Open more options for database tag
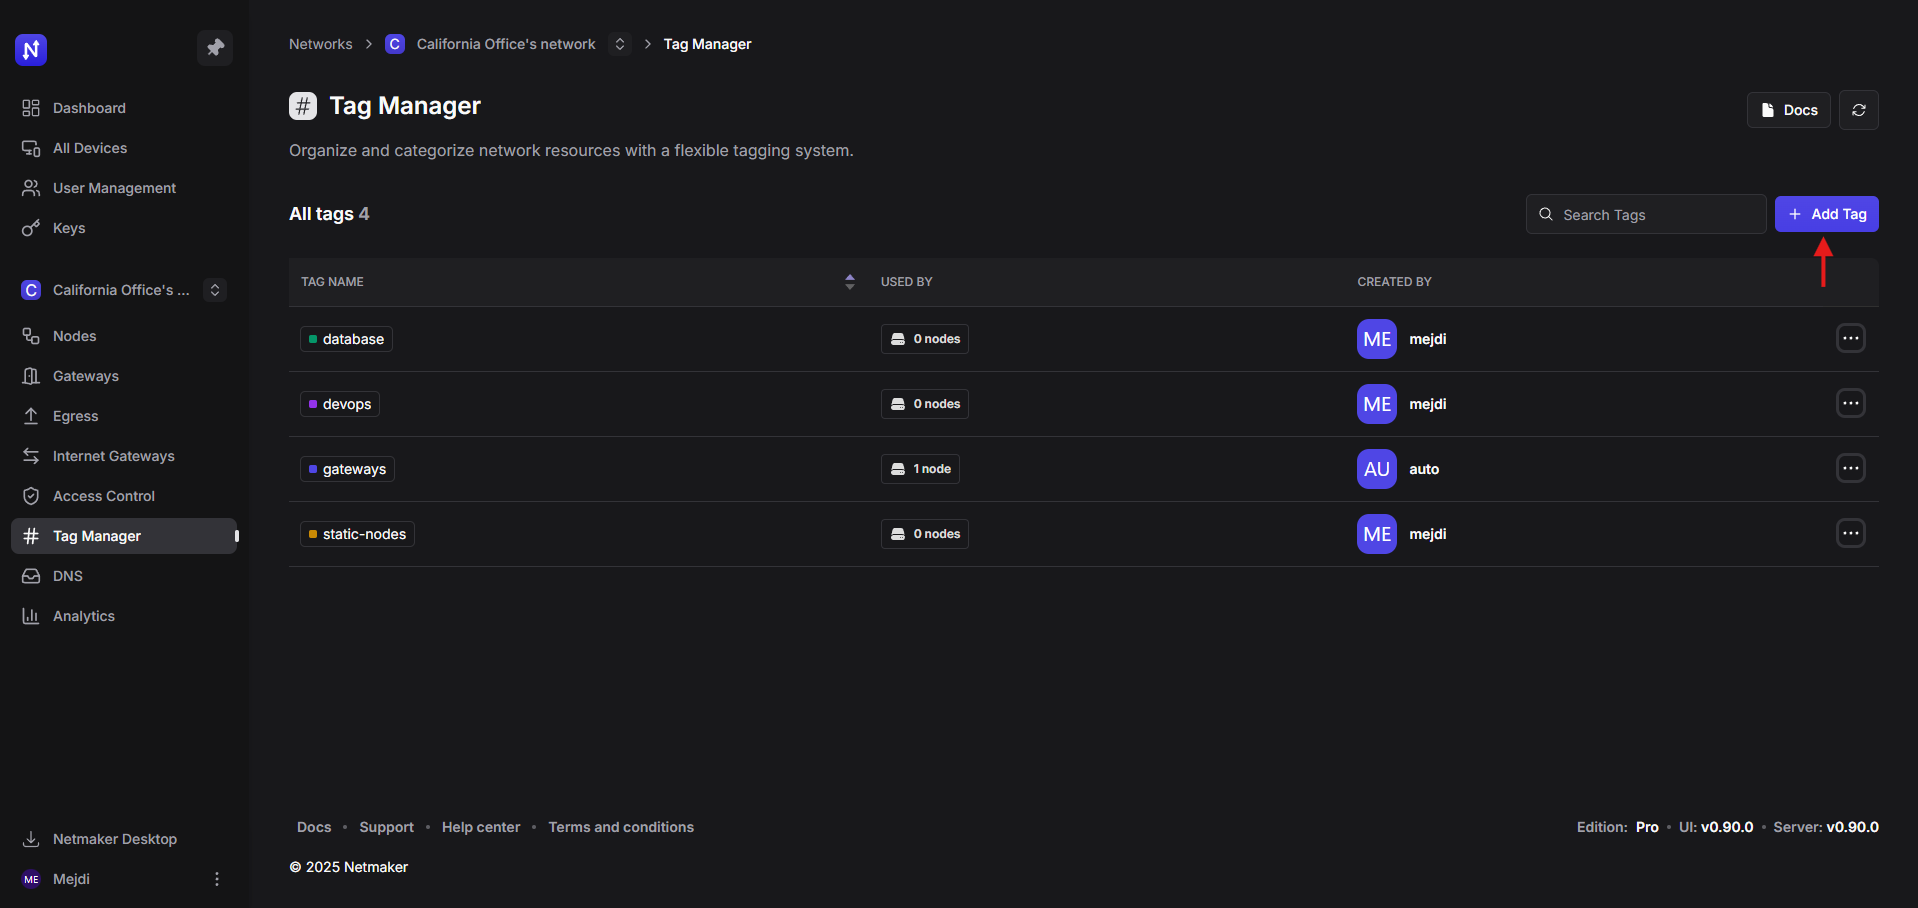Viewport: 1918px width, 908px height. 1850,339
